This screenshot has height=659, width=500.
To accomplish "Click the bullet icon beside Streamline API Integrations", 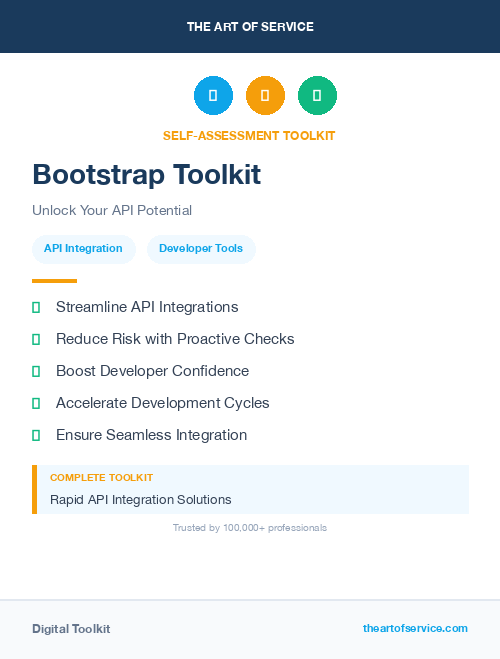I will click(x=36, y=308).
